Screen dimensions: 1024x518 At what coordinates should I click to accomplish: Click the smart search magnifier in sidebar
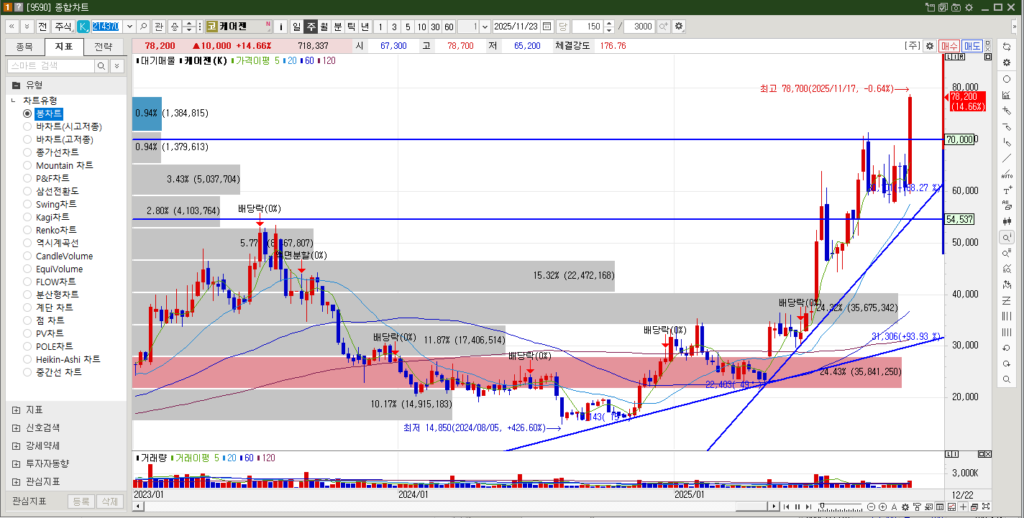coord(101,65)
